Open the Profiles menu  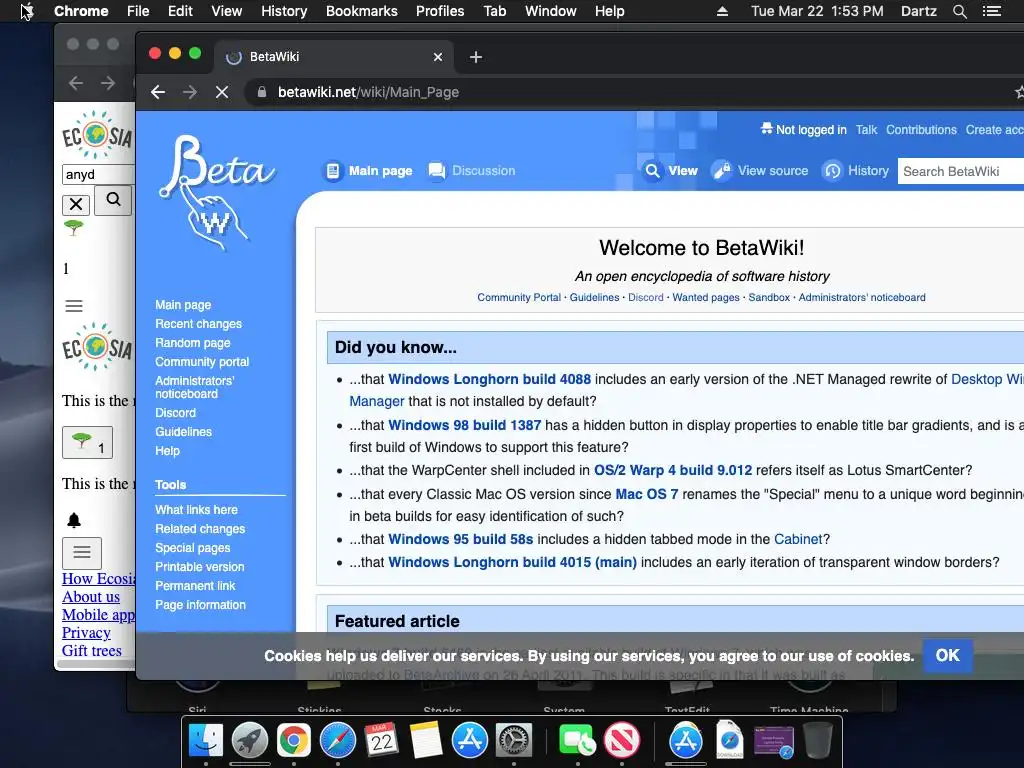coord(440,11)
